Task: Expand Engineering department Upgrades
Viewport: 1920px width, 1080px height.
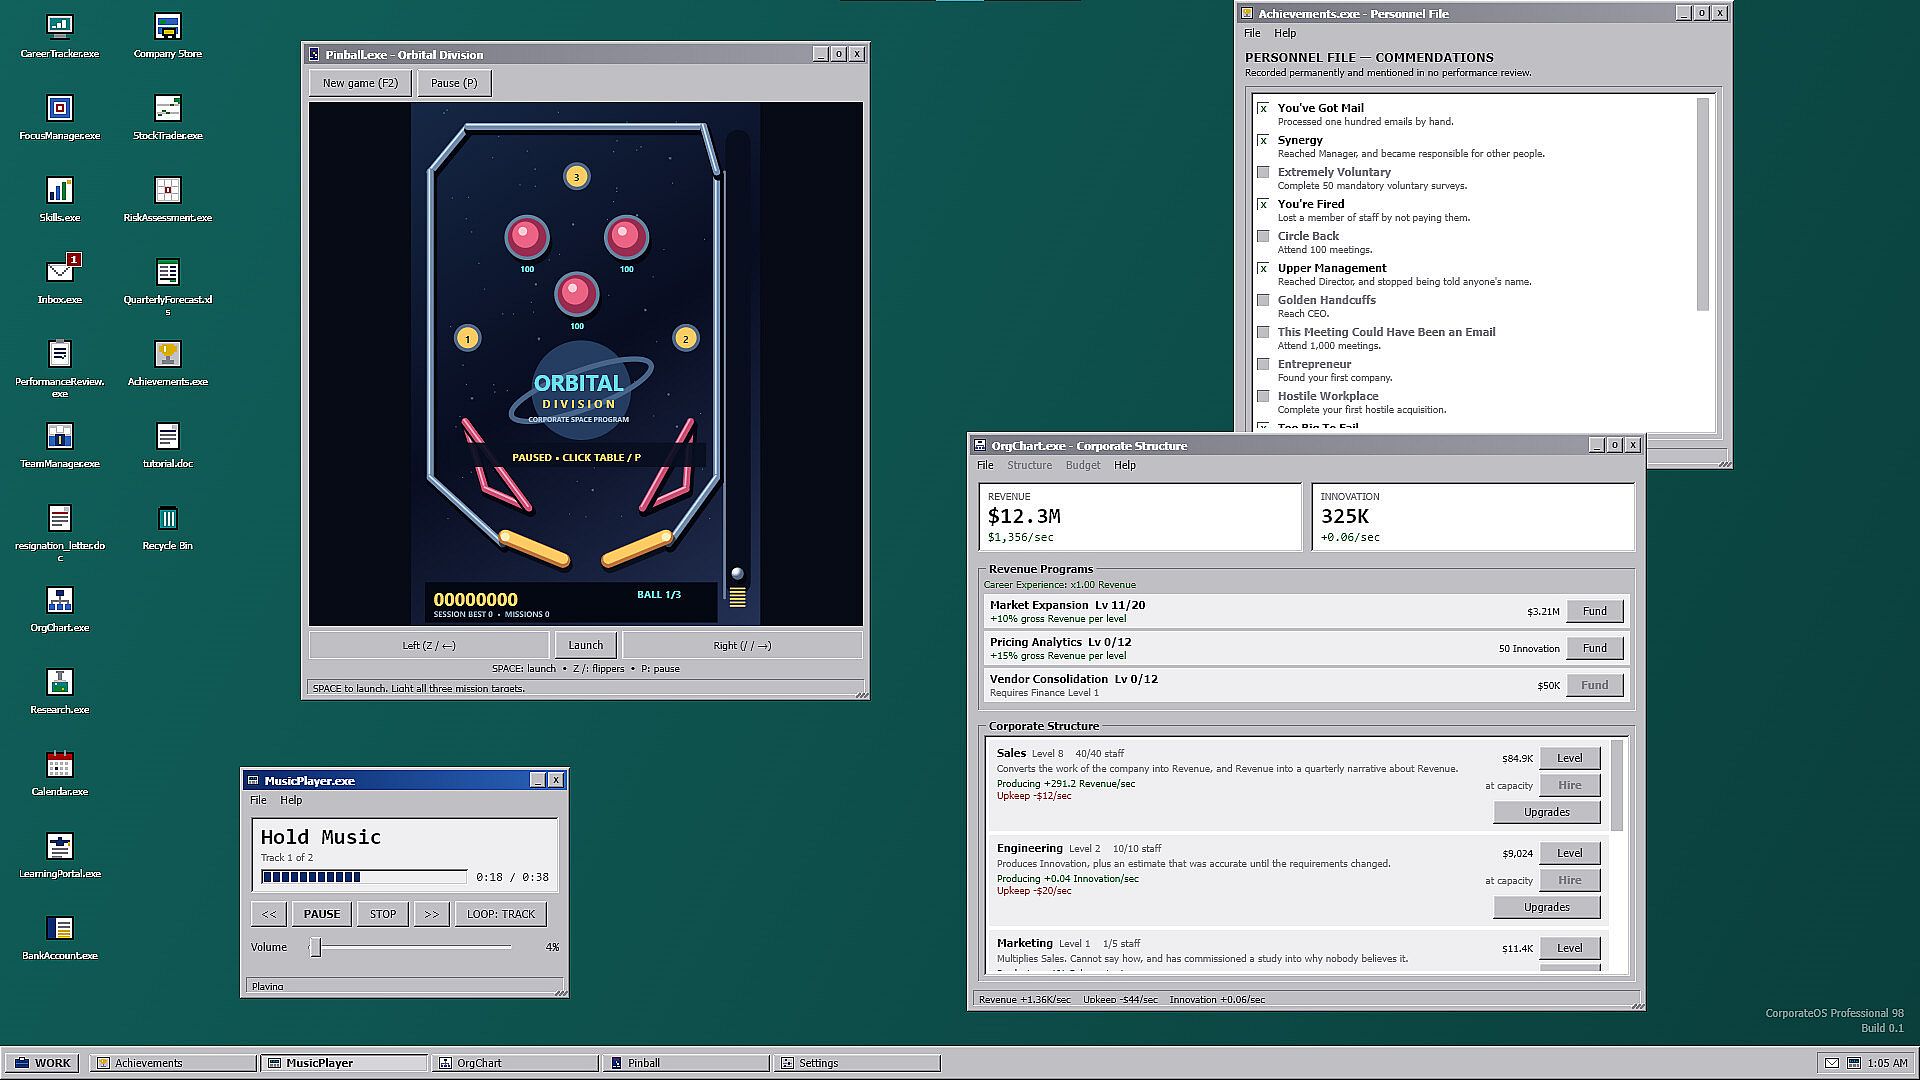Action: coord(1546,907)
